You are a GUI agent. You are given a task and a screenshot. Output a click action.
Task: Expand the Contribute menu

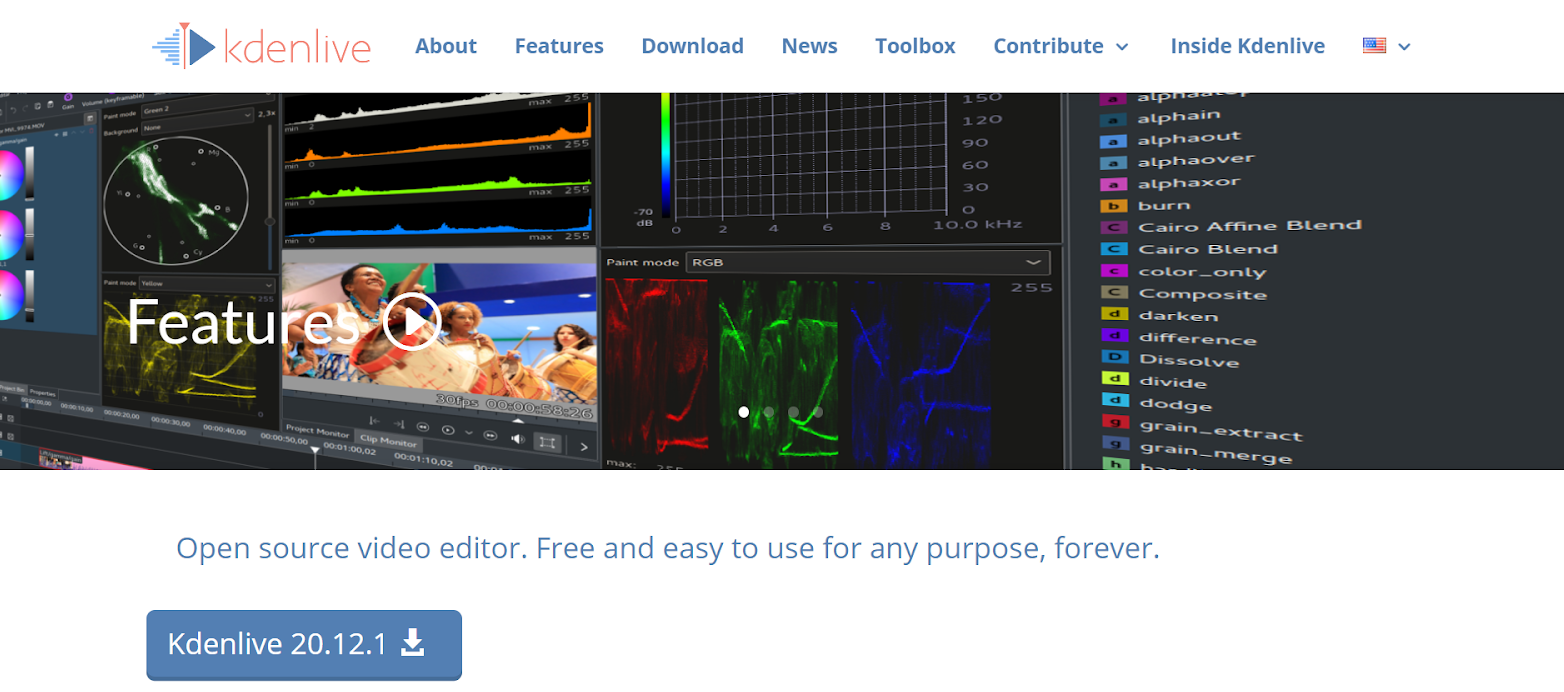(x=1060, y=46)
